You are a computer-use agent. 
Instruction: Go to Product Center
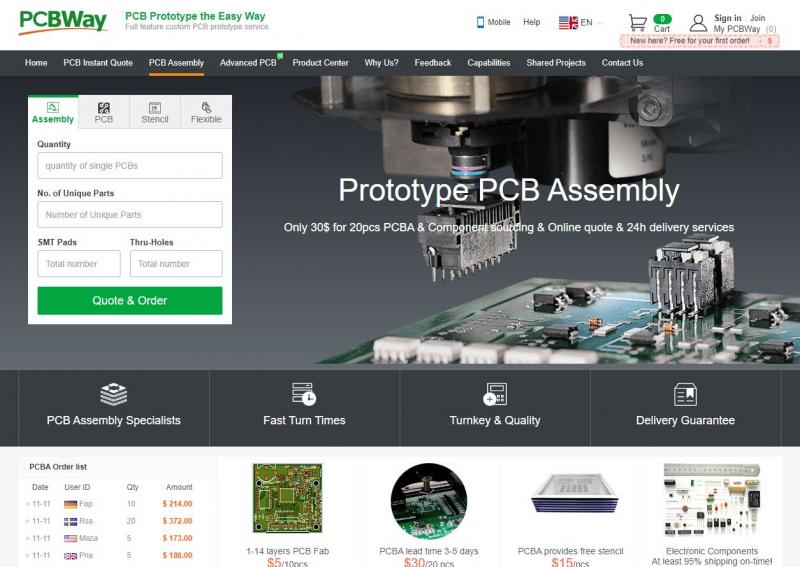[x=320, y=63]
